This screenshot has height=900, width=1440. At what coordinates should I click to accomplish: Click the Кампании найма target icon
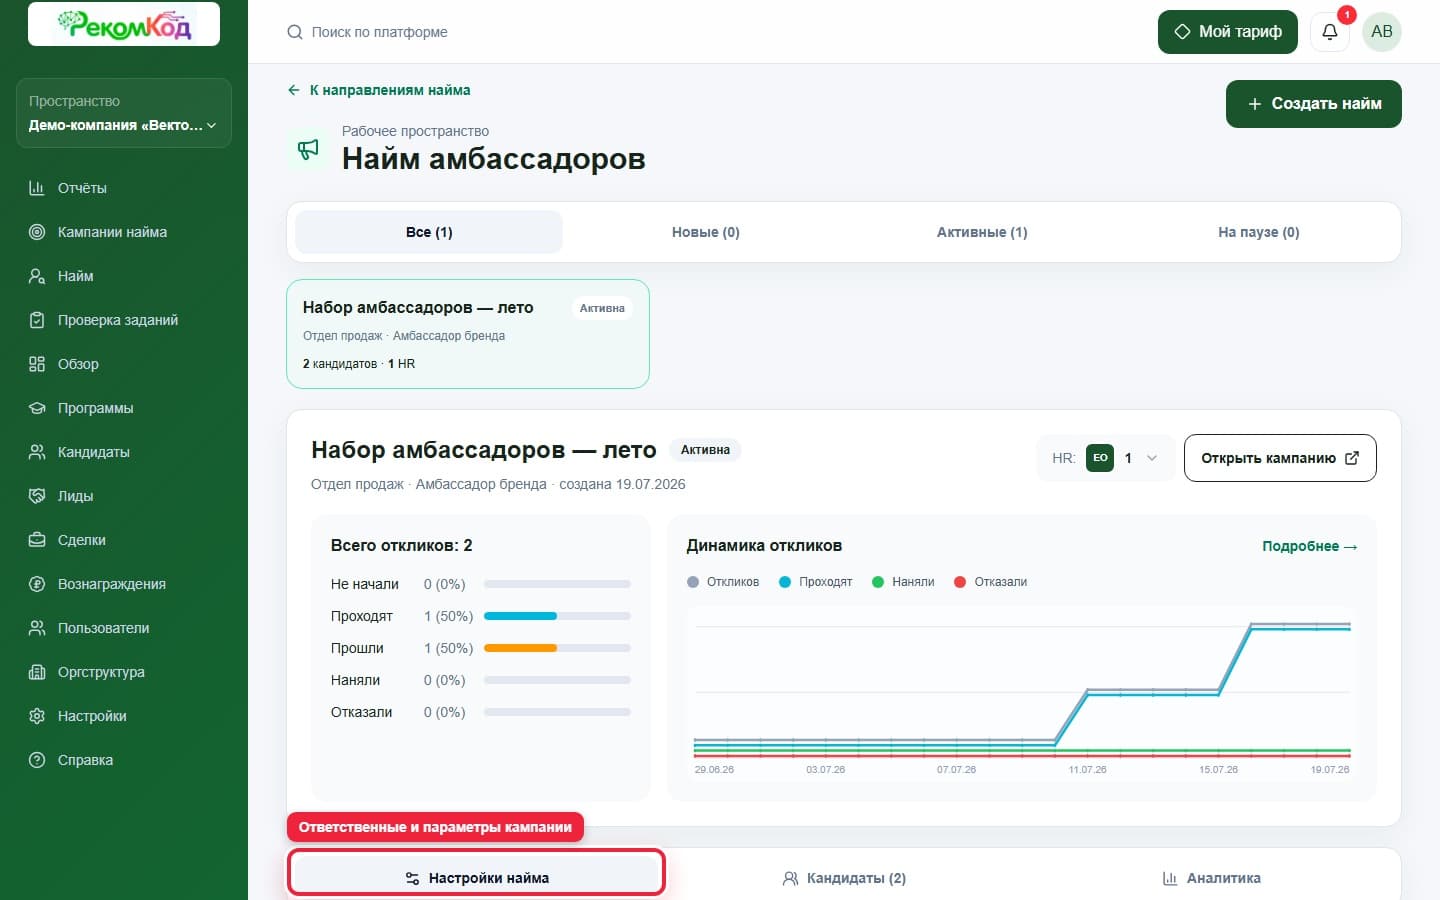37,232
